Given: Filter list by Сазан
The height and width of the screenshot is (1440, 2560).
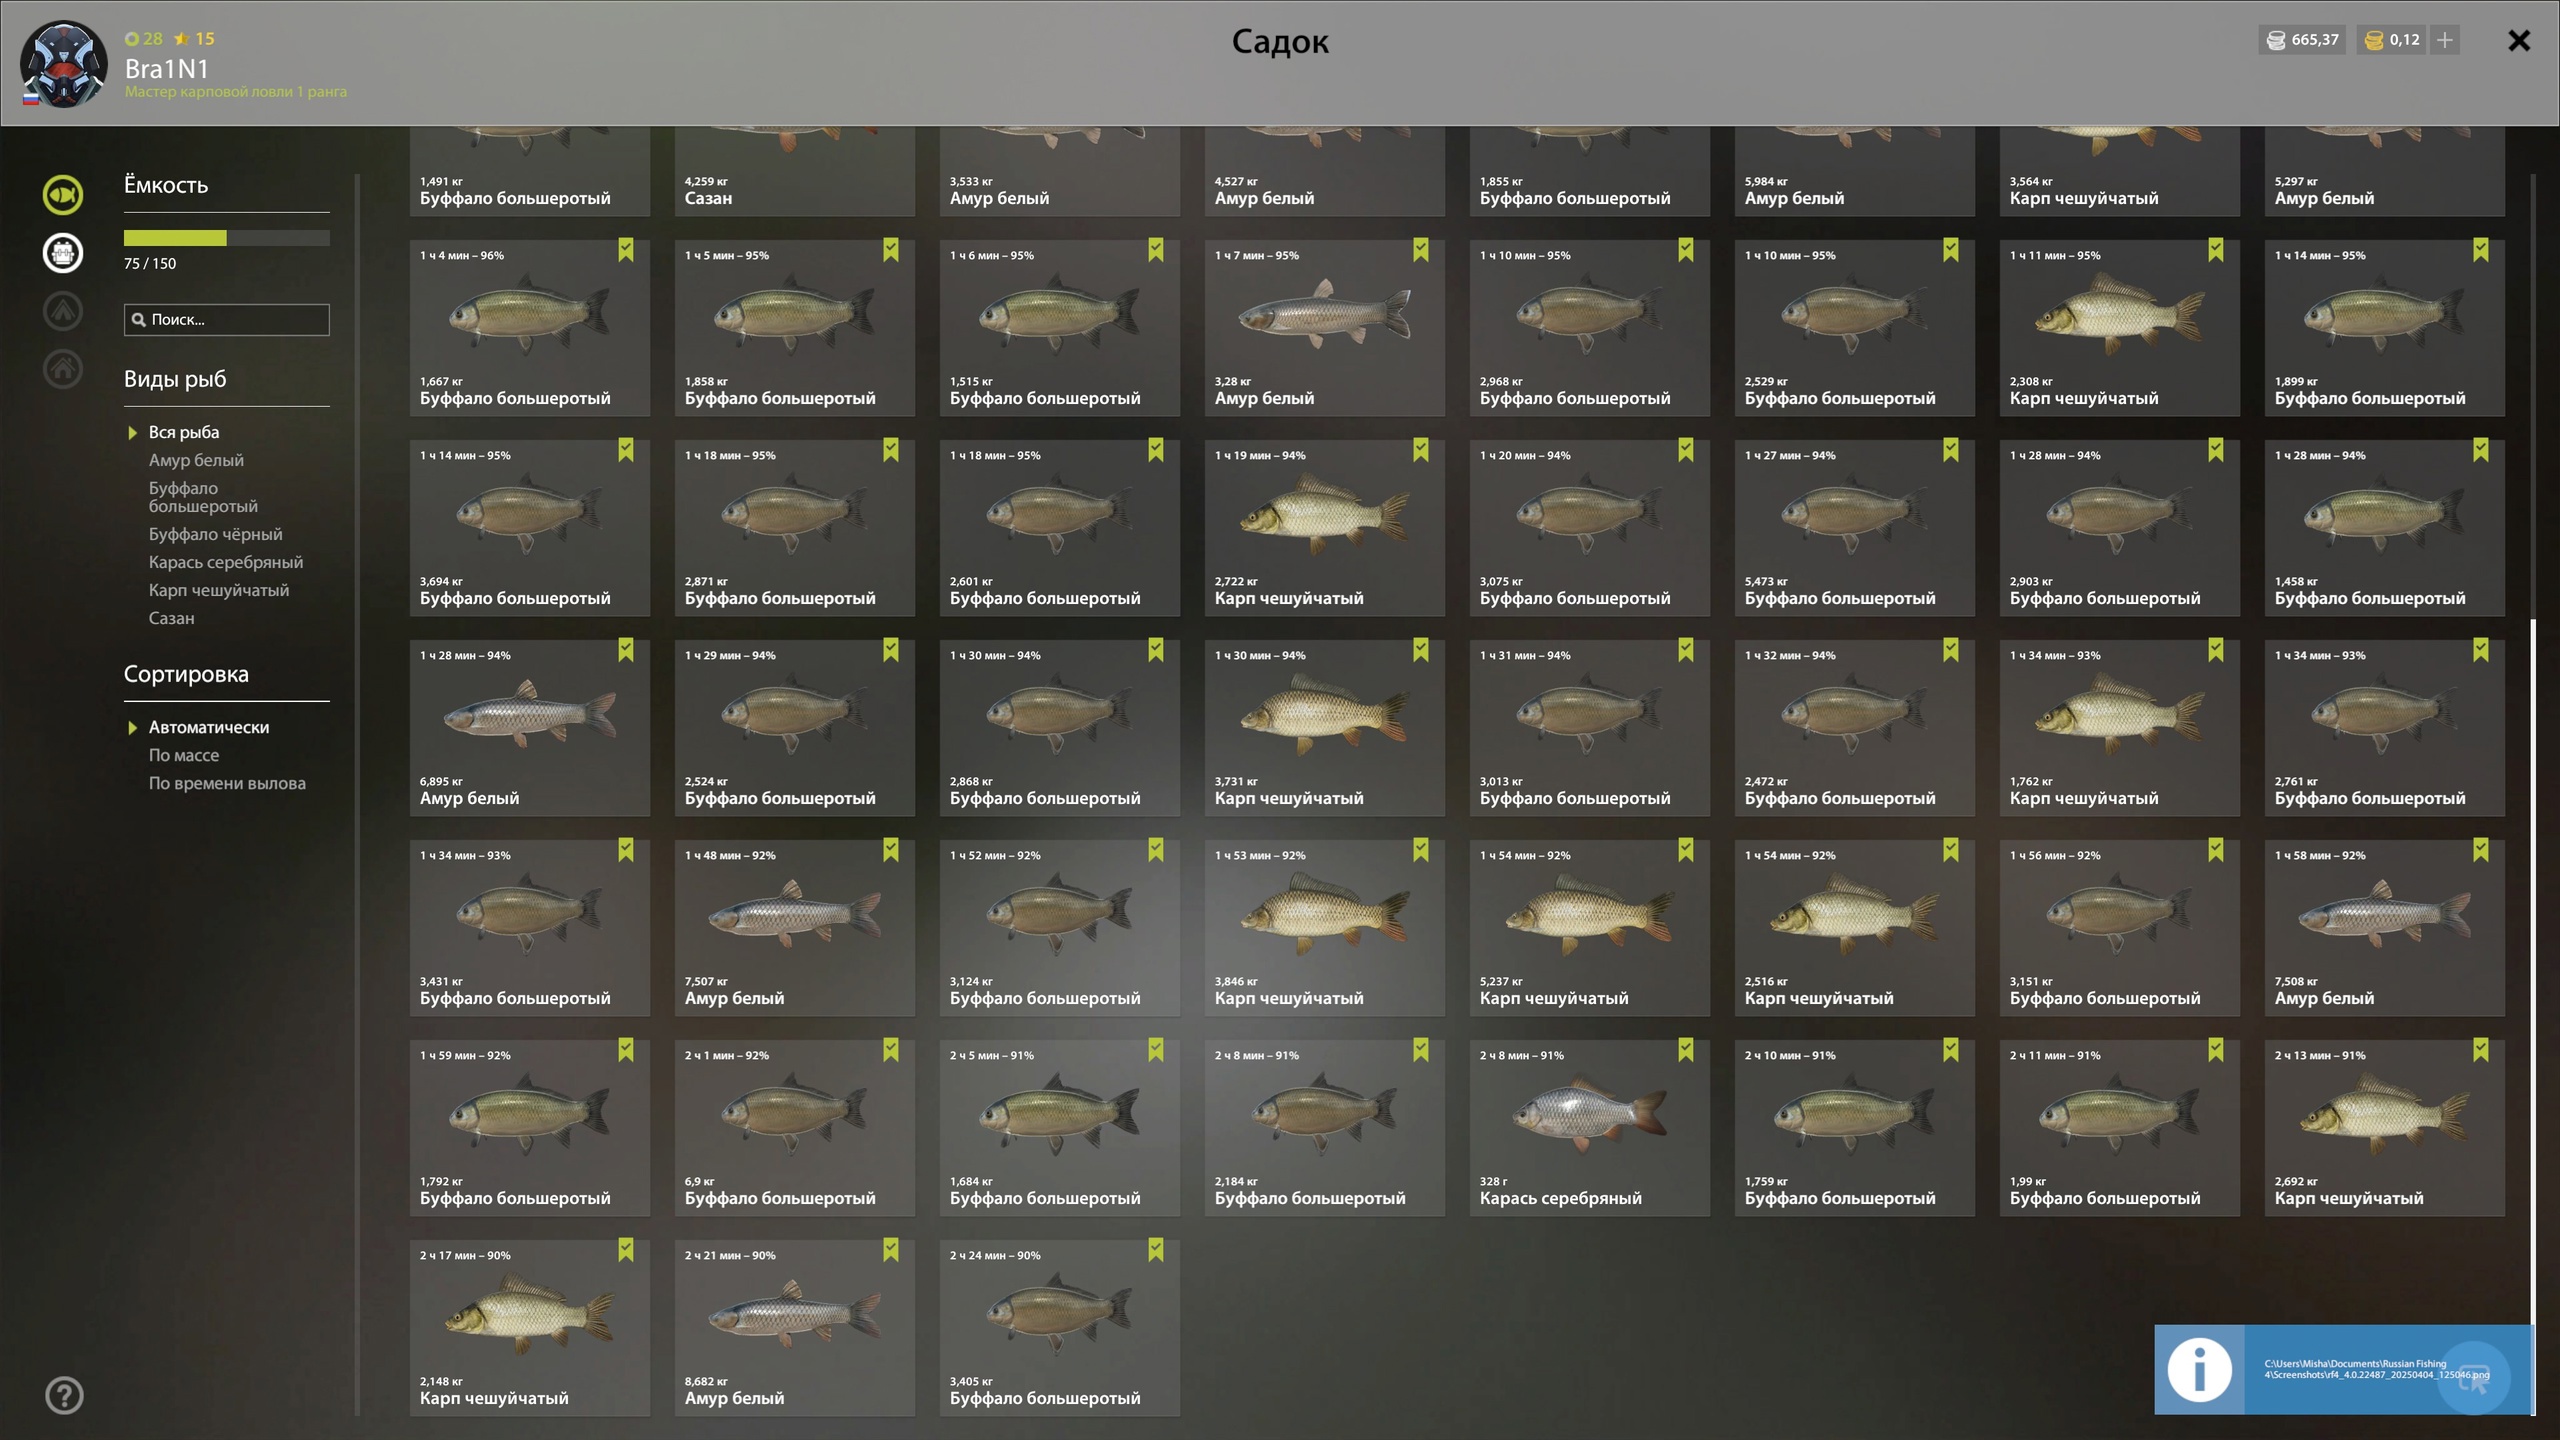Looking at the screenshot, I should point(172,618).
